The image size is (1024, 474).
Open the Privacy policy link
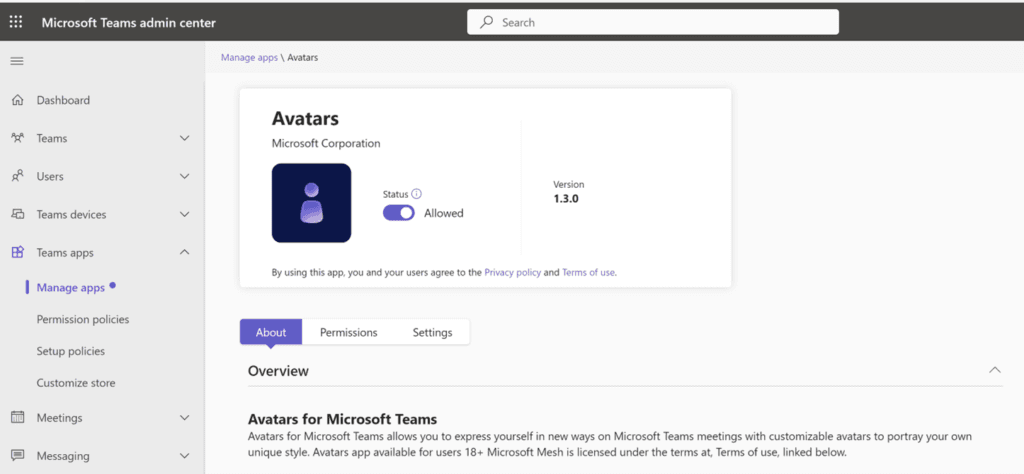(x=513, y=272)
